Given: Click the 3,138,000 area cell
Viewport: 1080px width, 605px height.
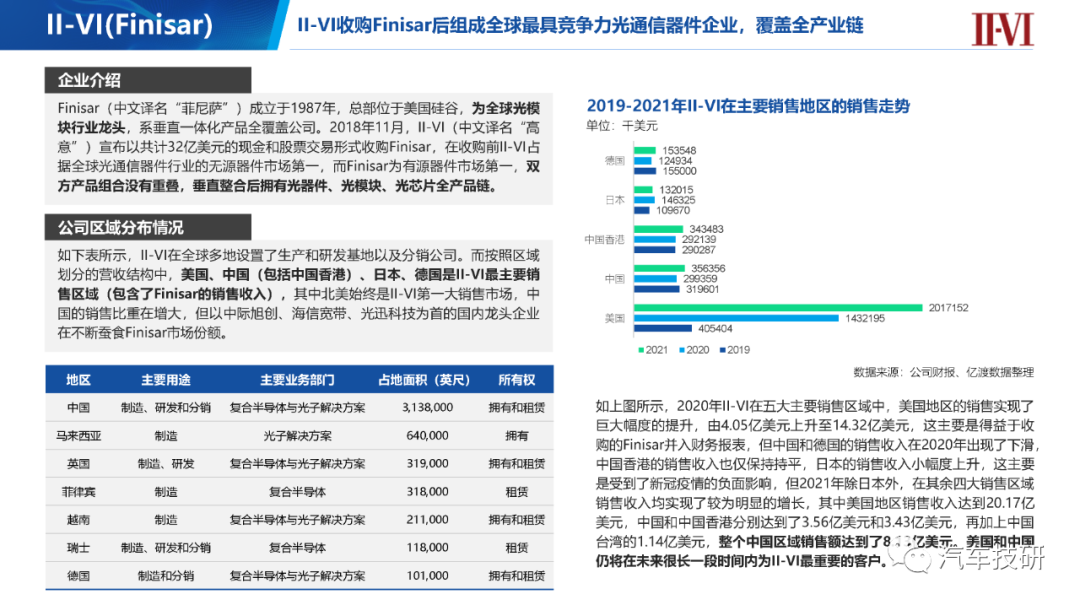Looking at the screenshot, I should (x=427, y=408).
